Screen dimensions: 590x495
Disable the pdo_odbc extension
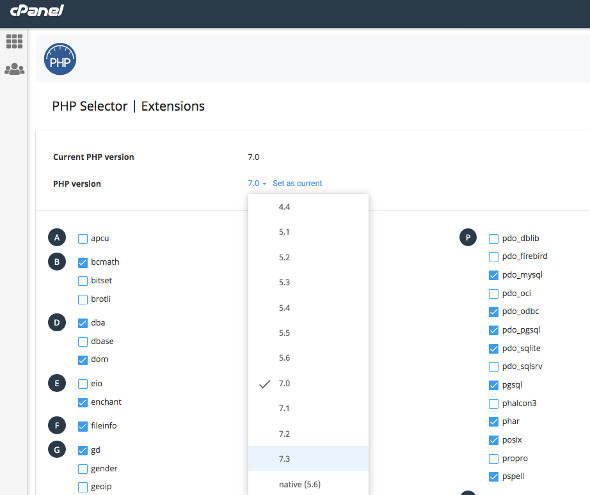(x=494, y=312)
